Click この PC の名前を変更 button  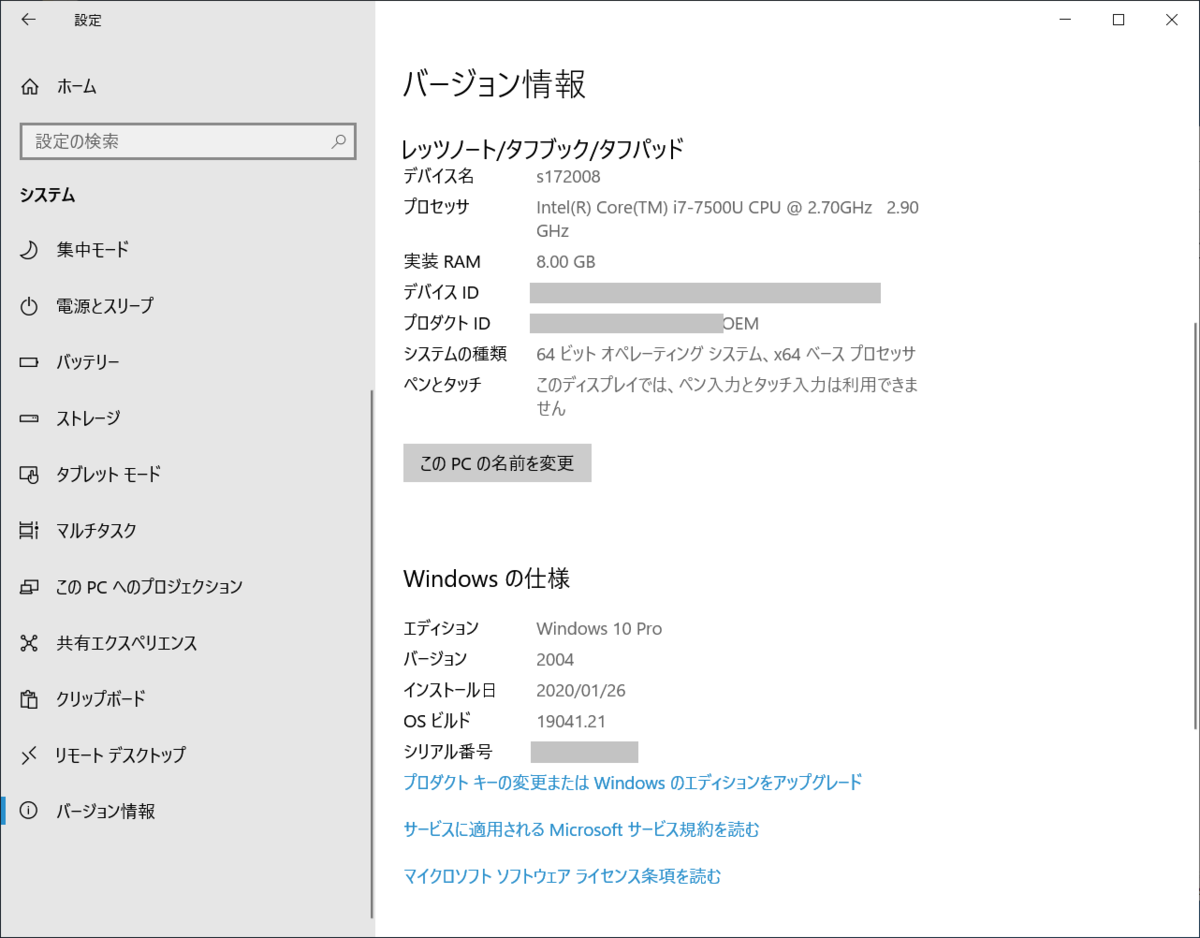(x=497, y=463)
